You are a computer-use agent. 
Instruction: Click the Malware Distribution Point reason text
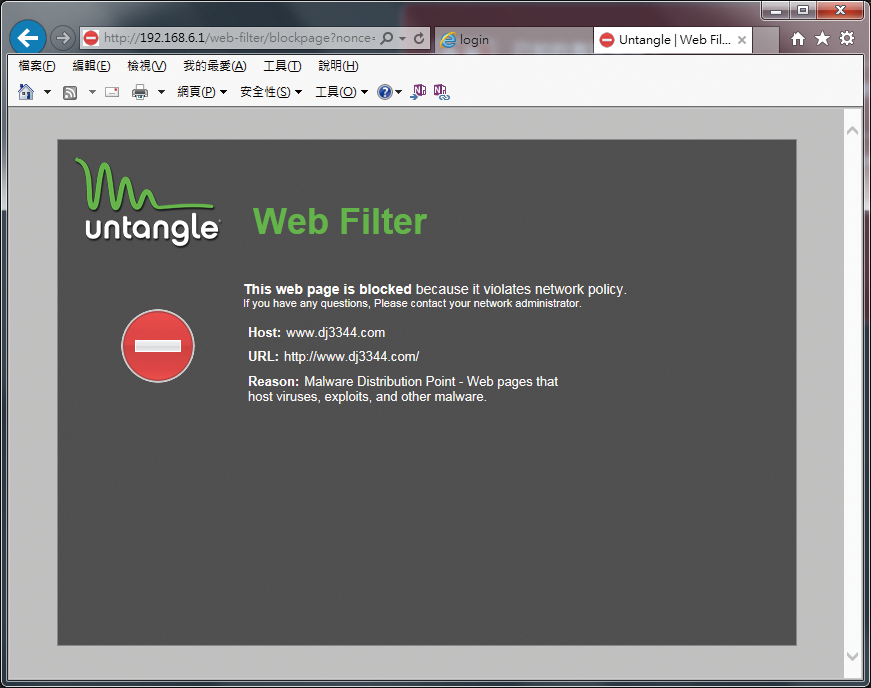(x=403, y=389)
